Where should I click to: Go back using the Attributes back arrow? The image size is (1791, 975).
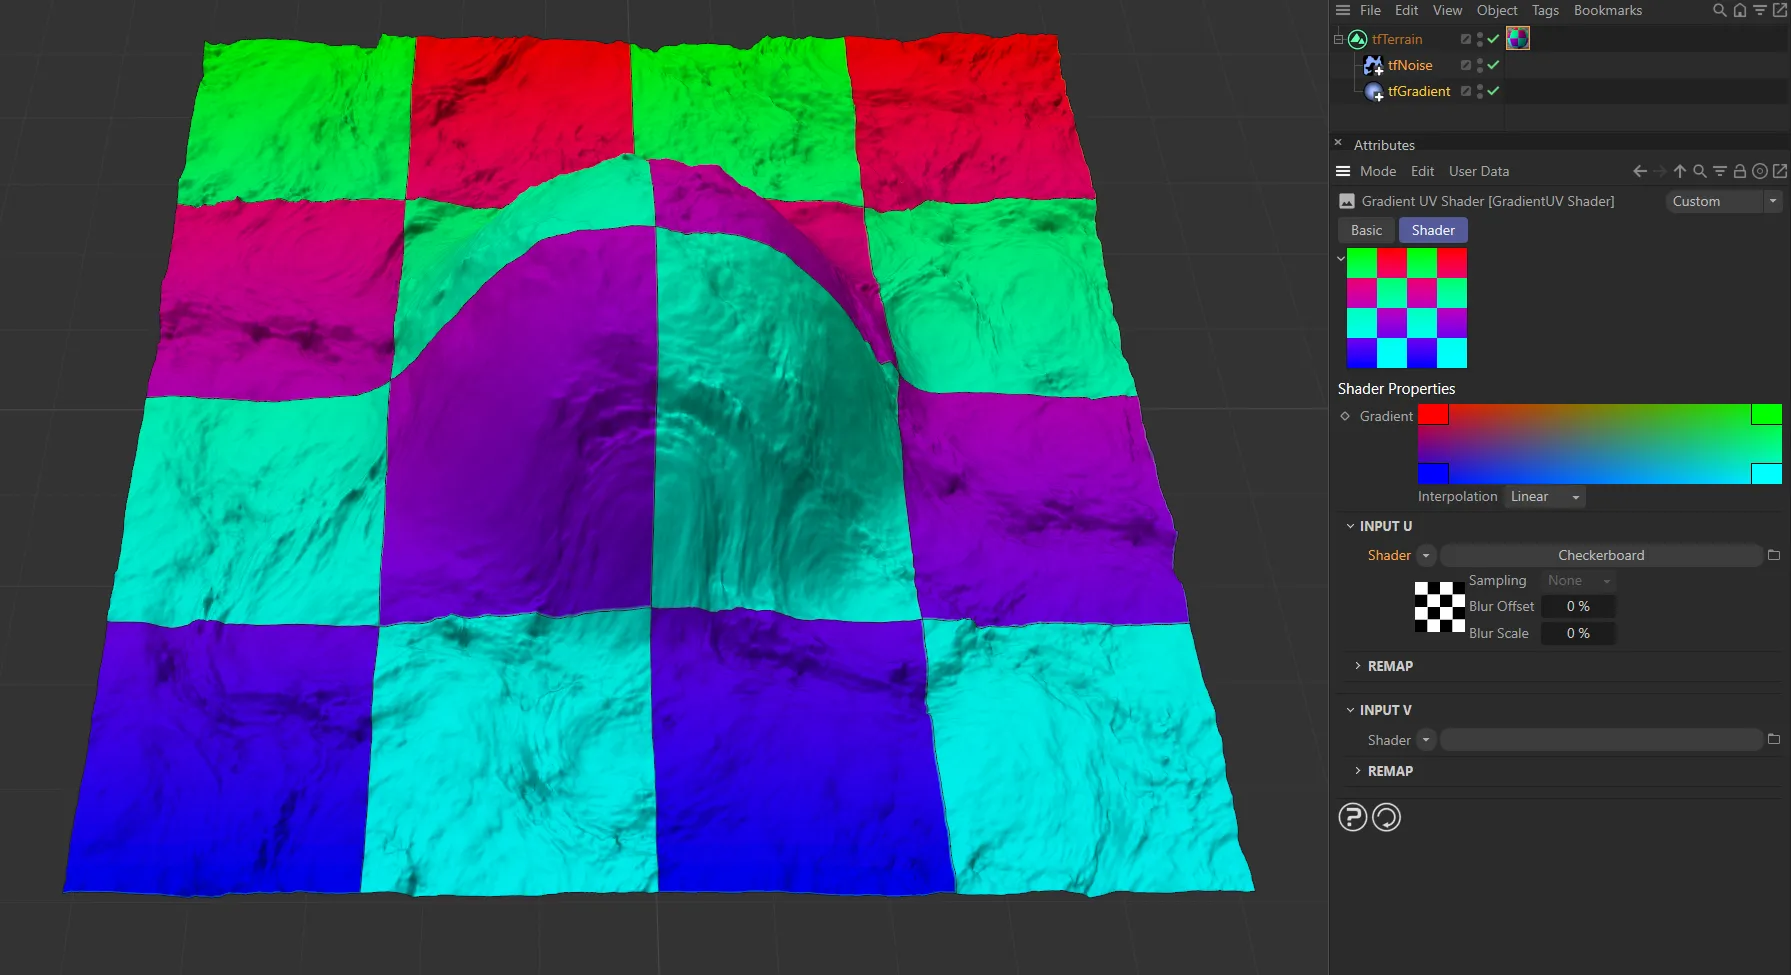1640,171
